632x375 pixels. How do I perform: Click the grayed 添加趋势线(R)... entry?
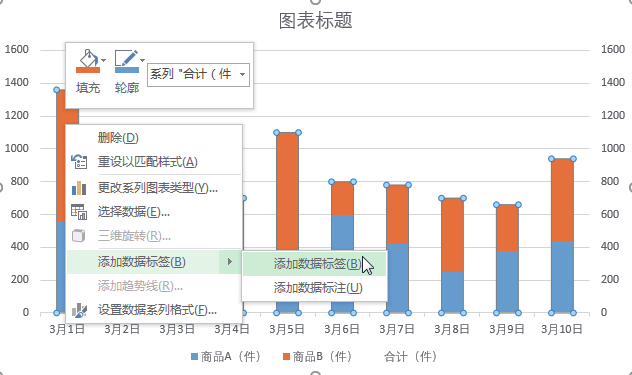pyautogui.click(x=154, y=286)
